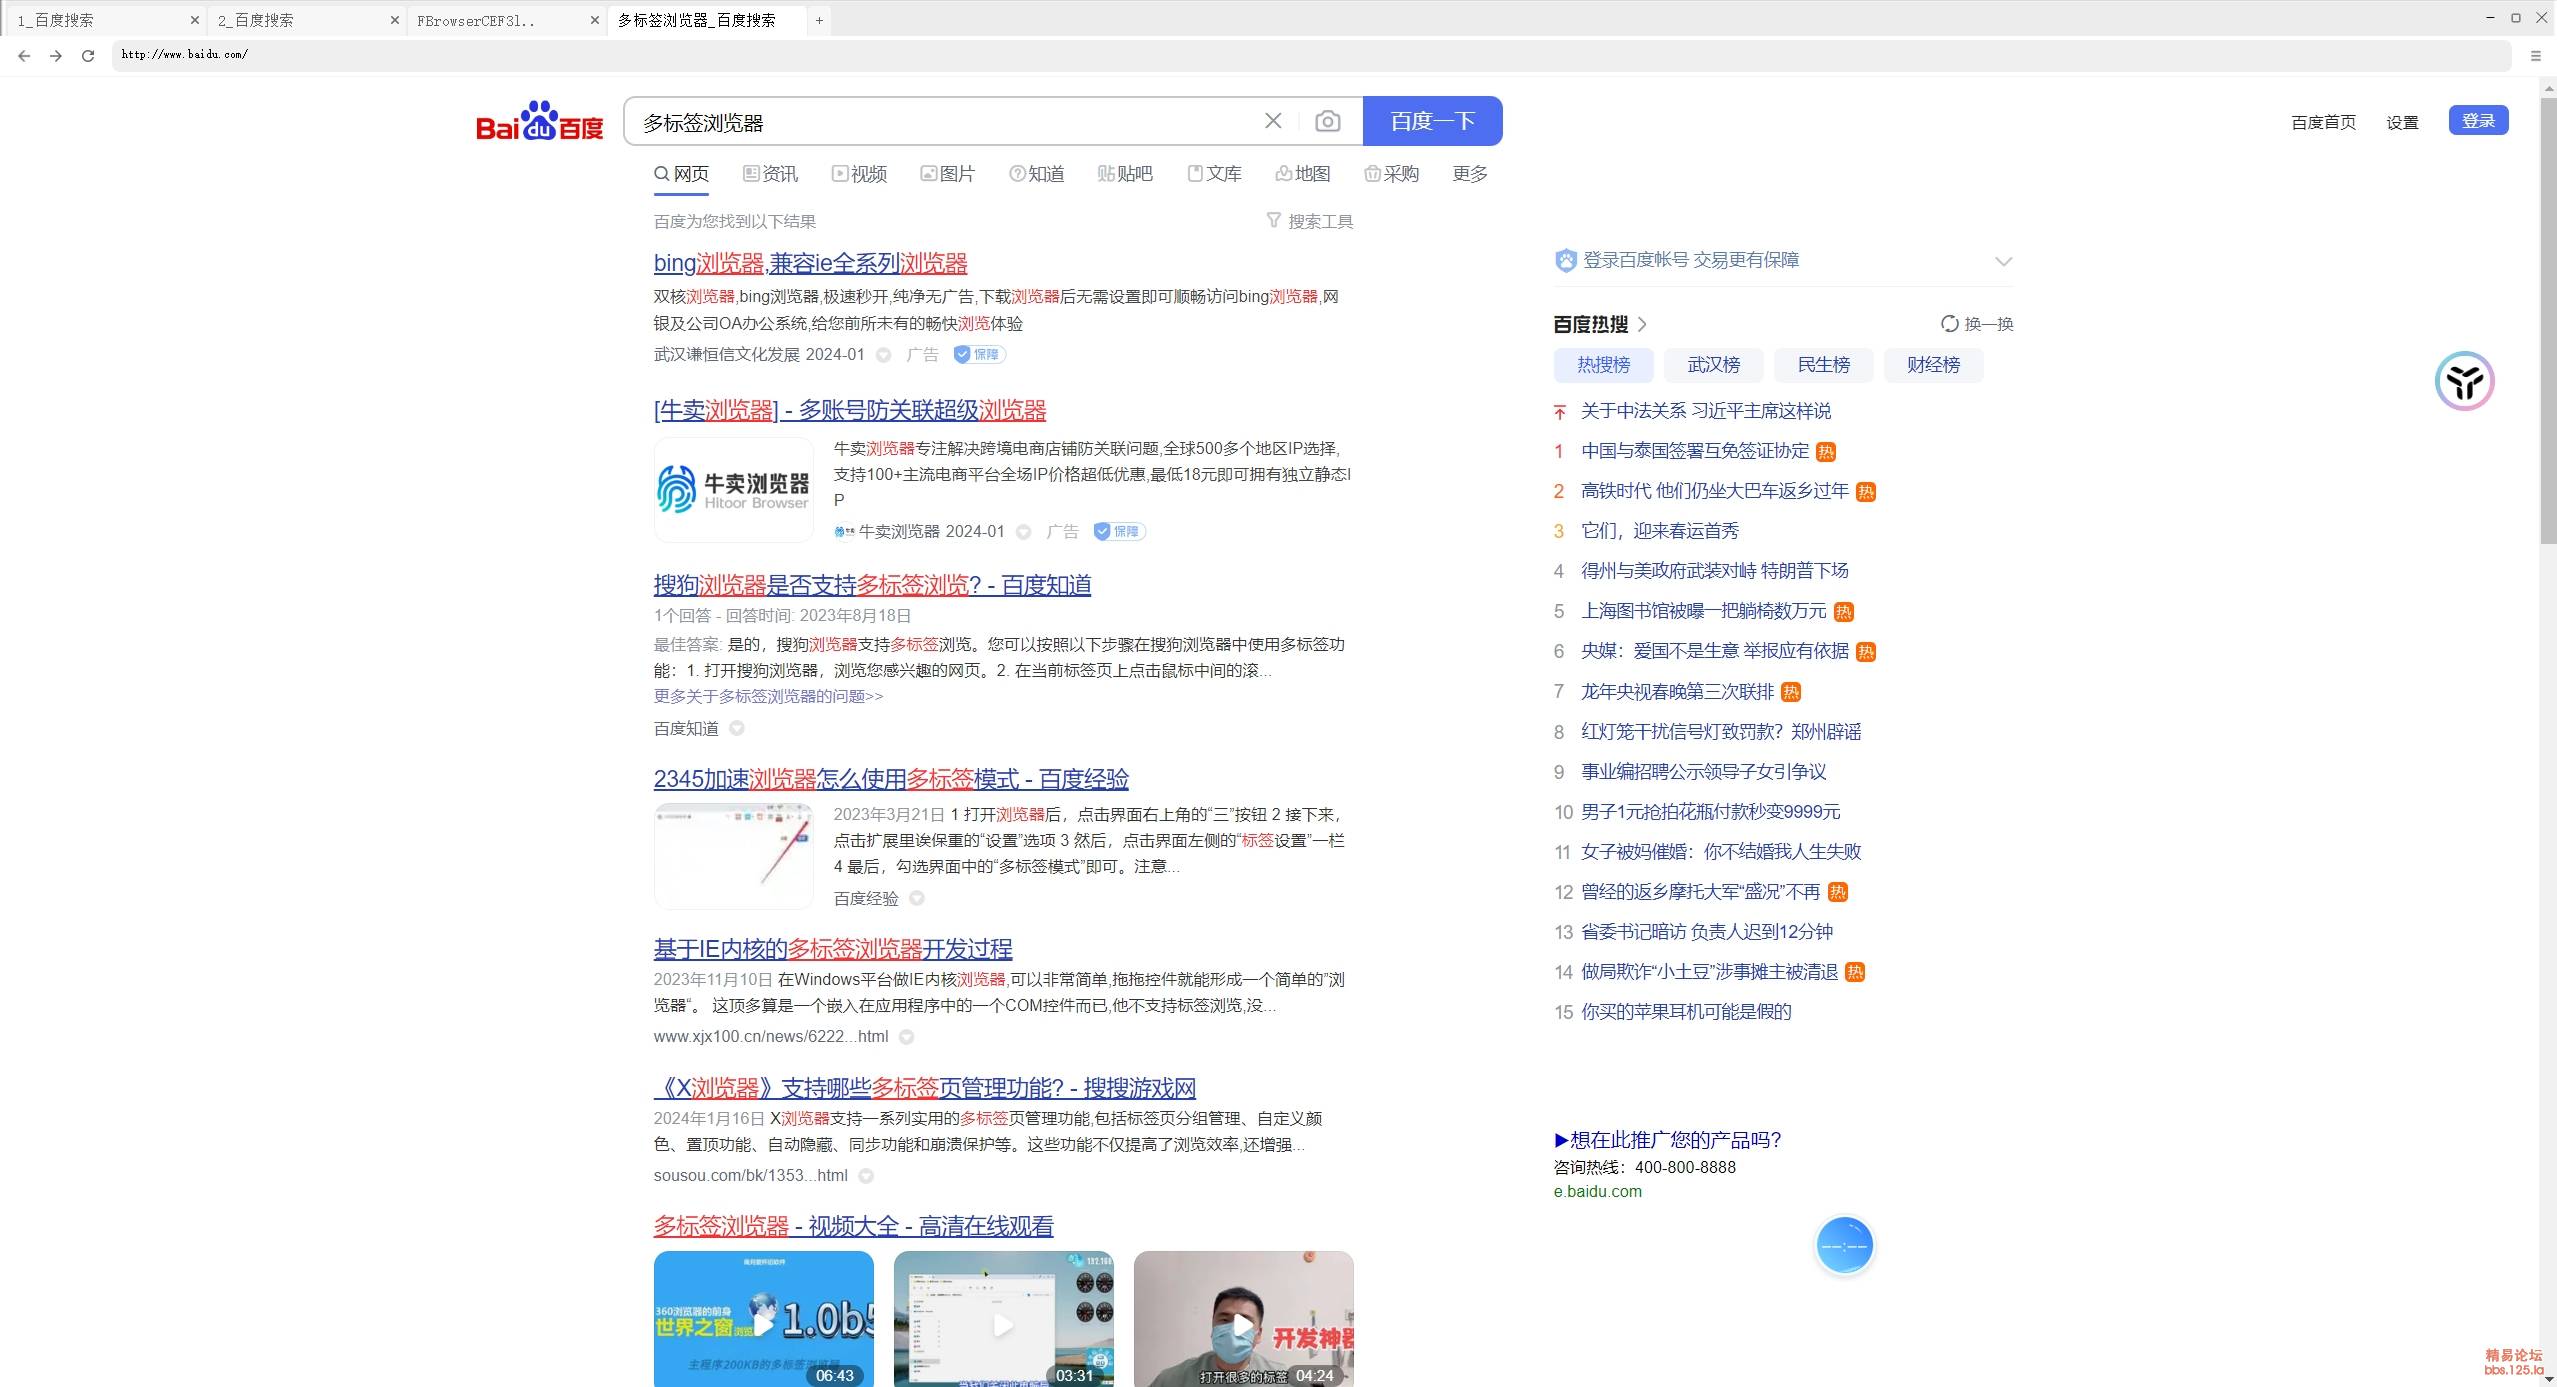Close the 1_百度搜索 tab

pyautogui.click(x=195, y=20)
